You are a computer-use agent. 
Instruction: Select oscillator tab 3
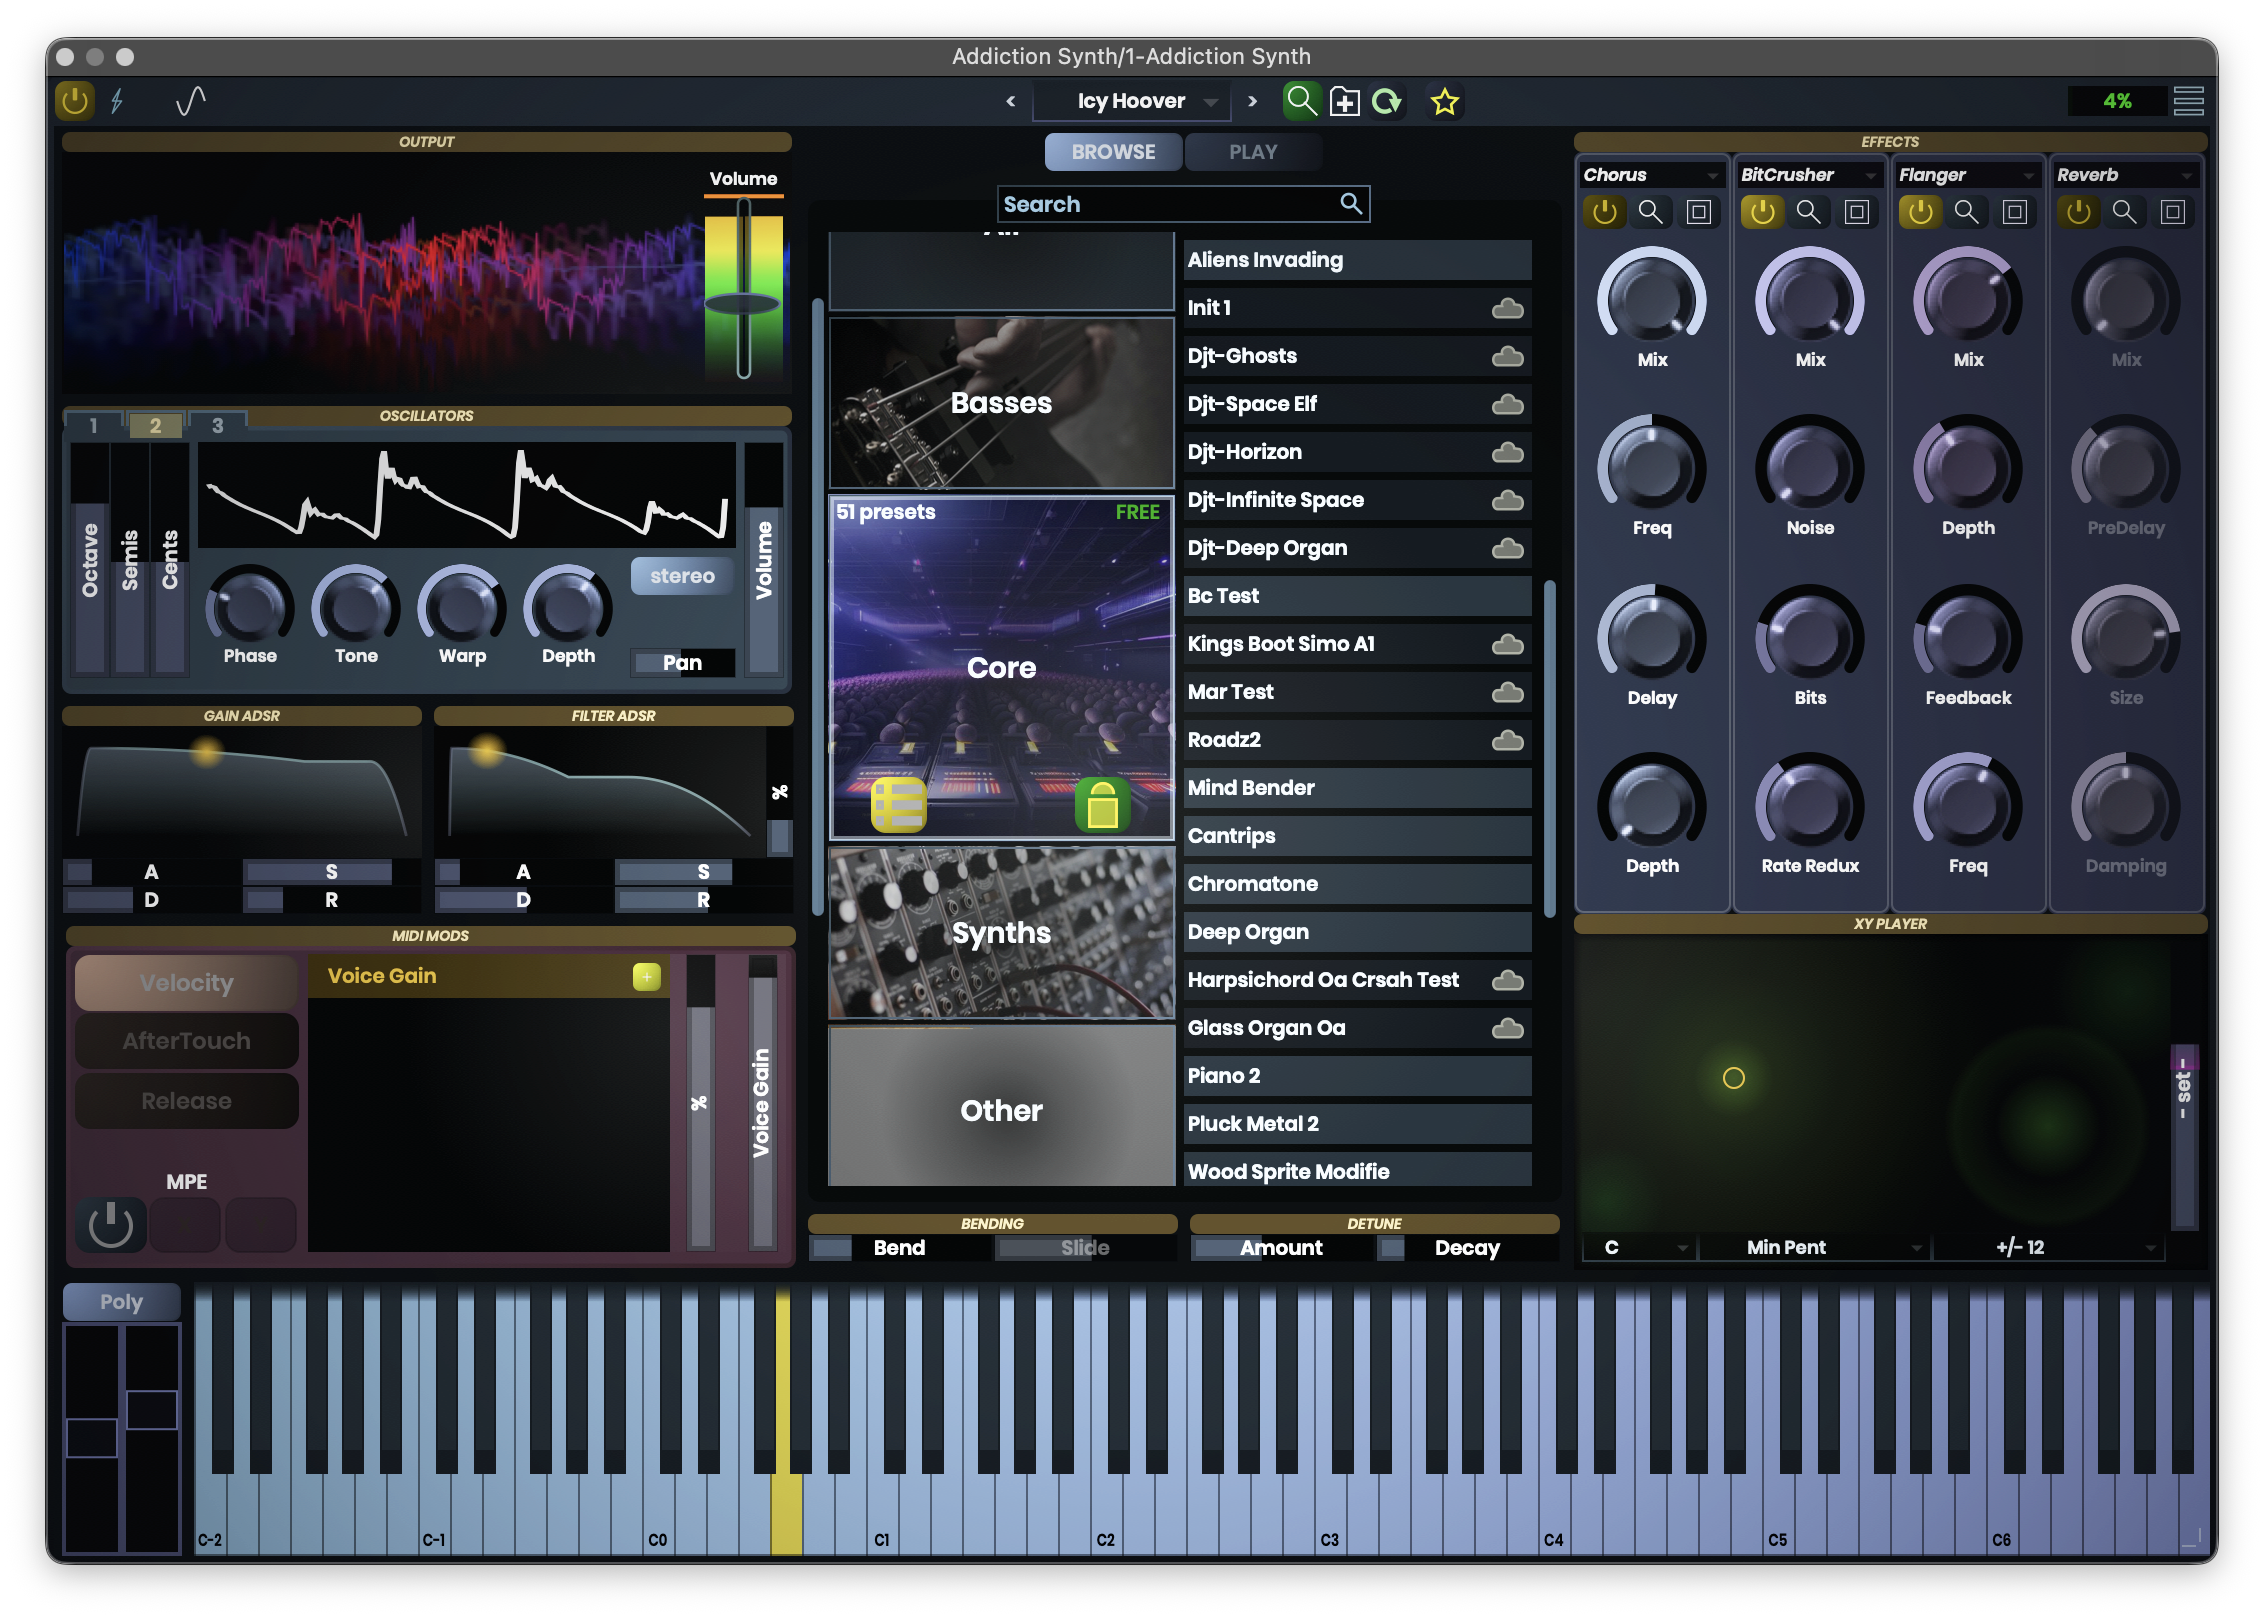tap(218, 424)
